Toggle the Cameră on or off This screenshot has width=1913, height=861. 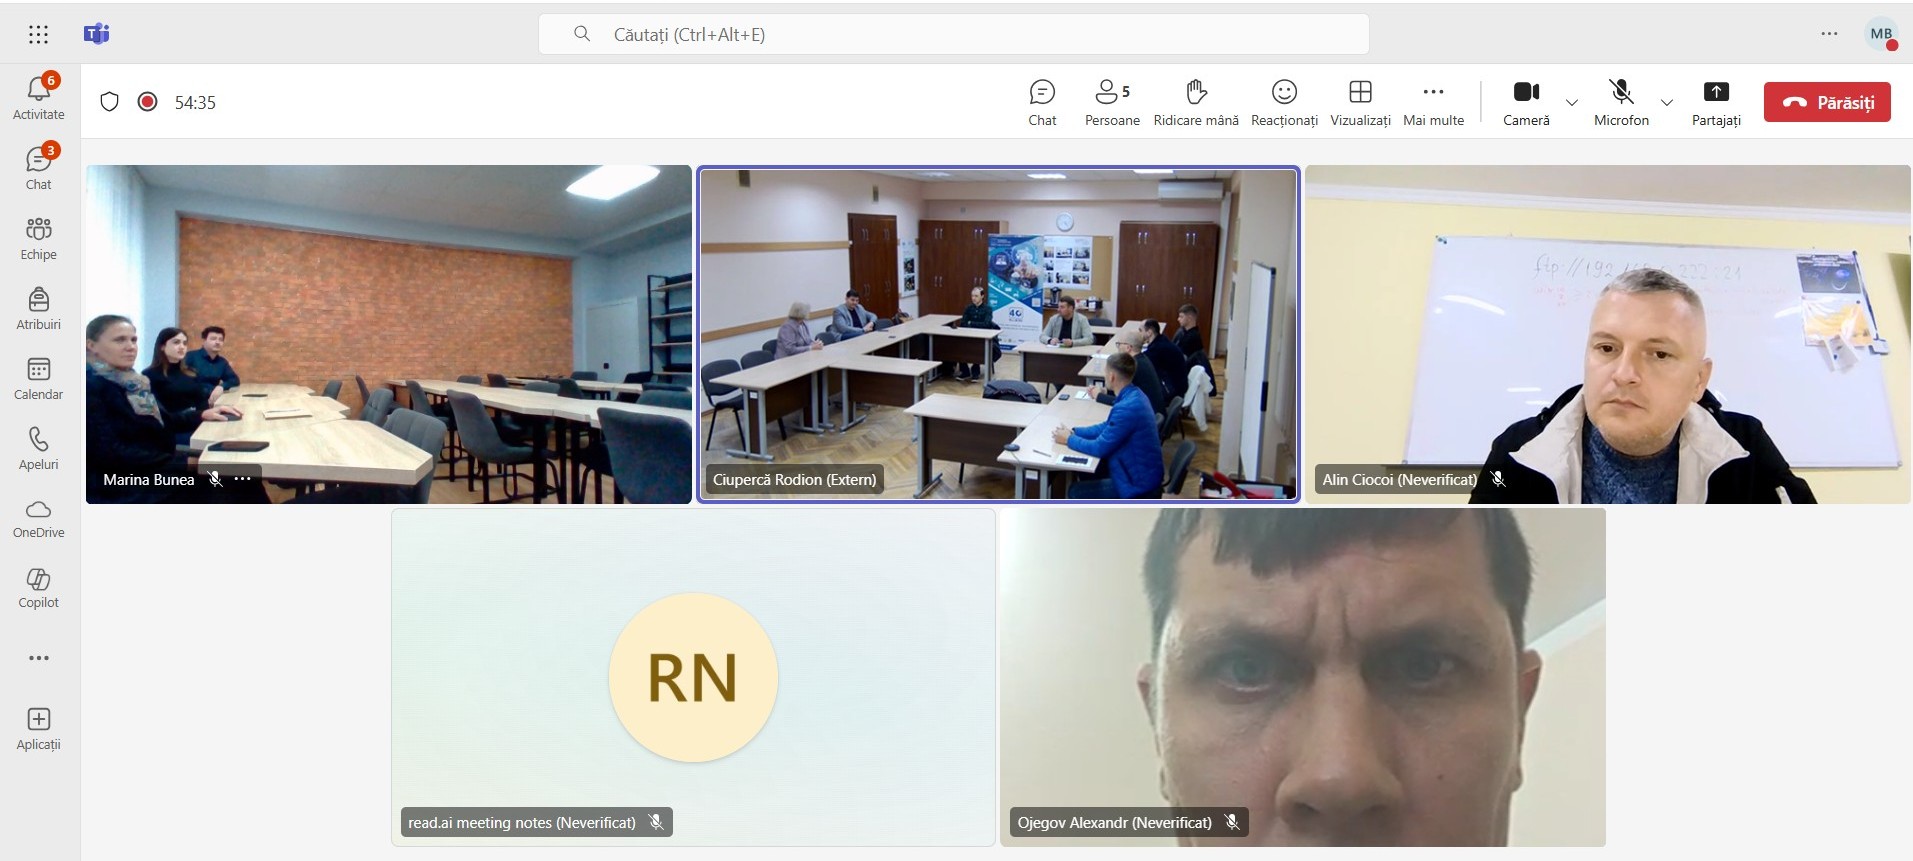click(1526, 103)
